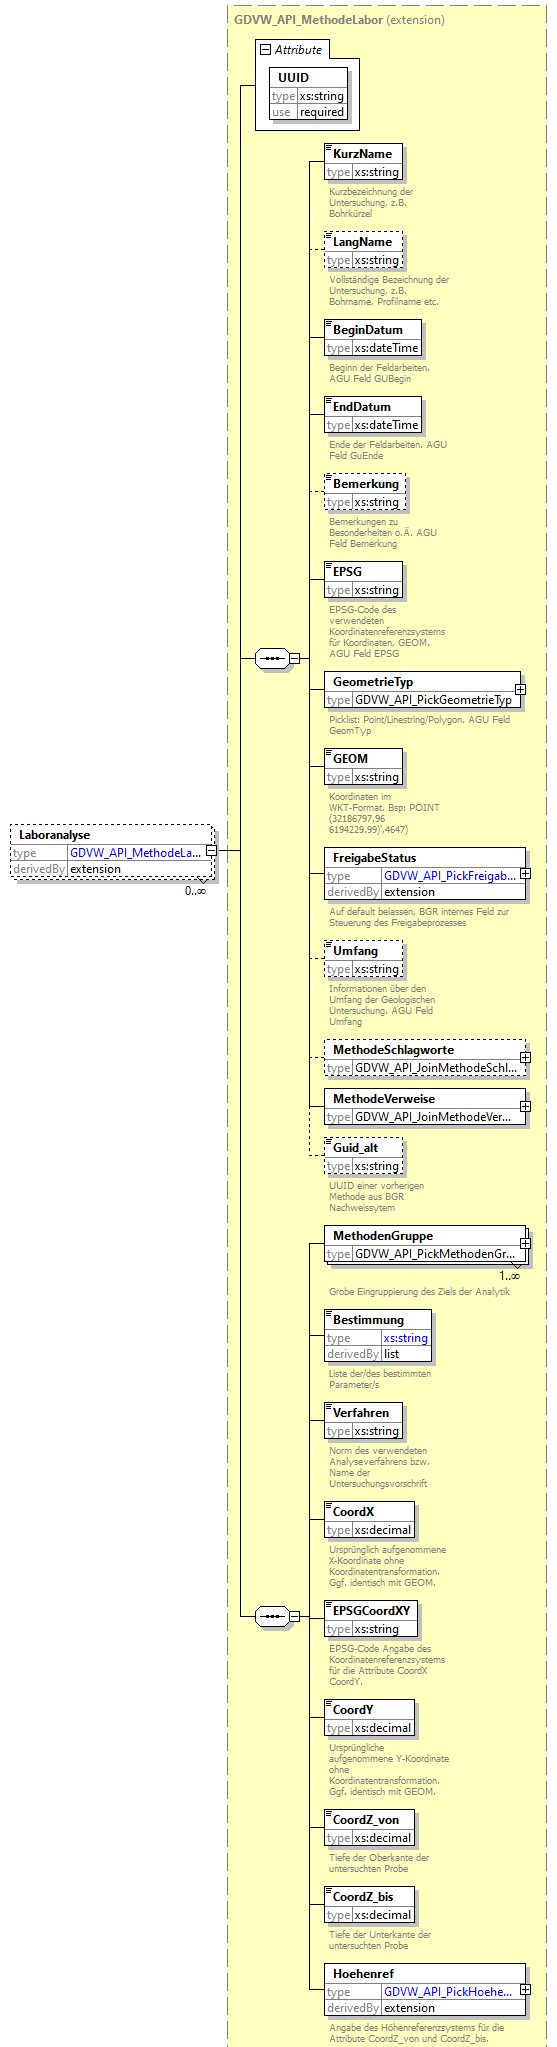Viewport: 557px width, 2047px height.
Task: Click the 0..∞ cardinality under Laboranalyse
Action: point(195,890)
